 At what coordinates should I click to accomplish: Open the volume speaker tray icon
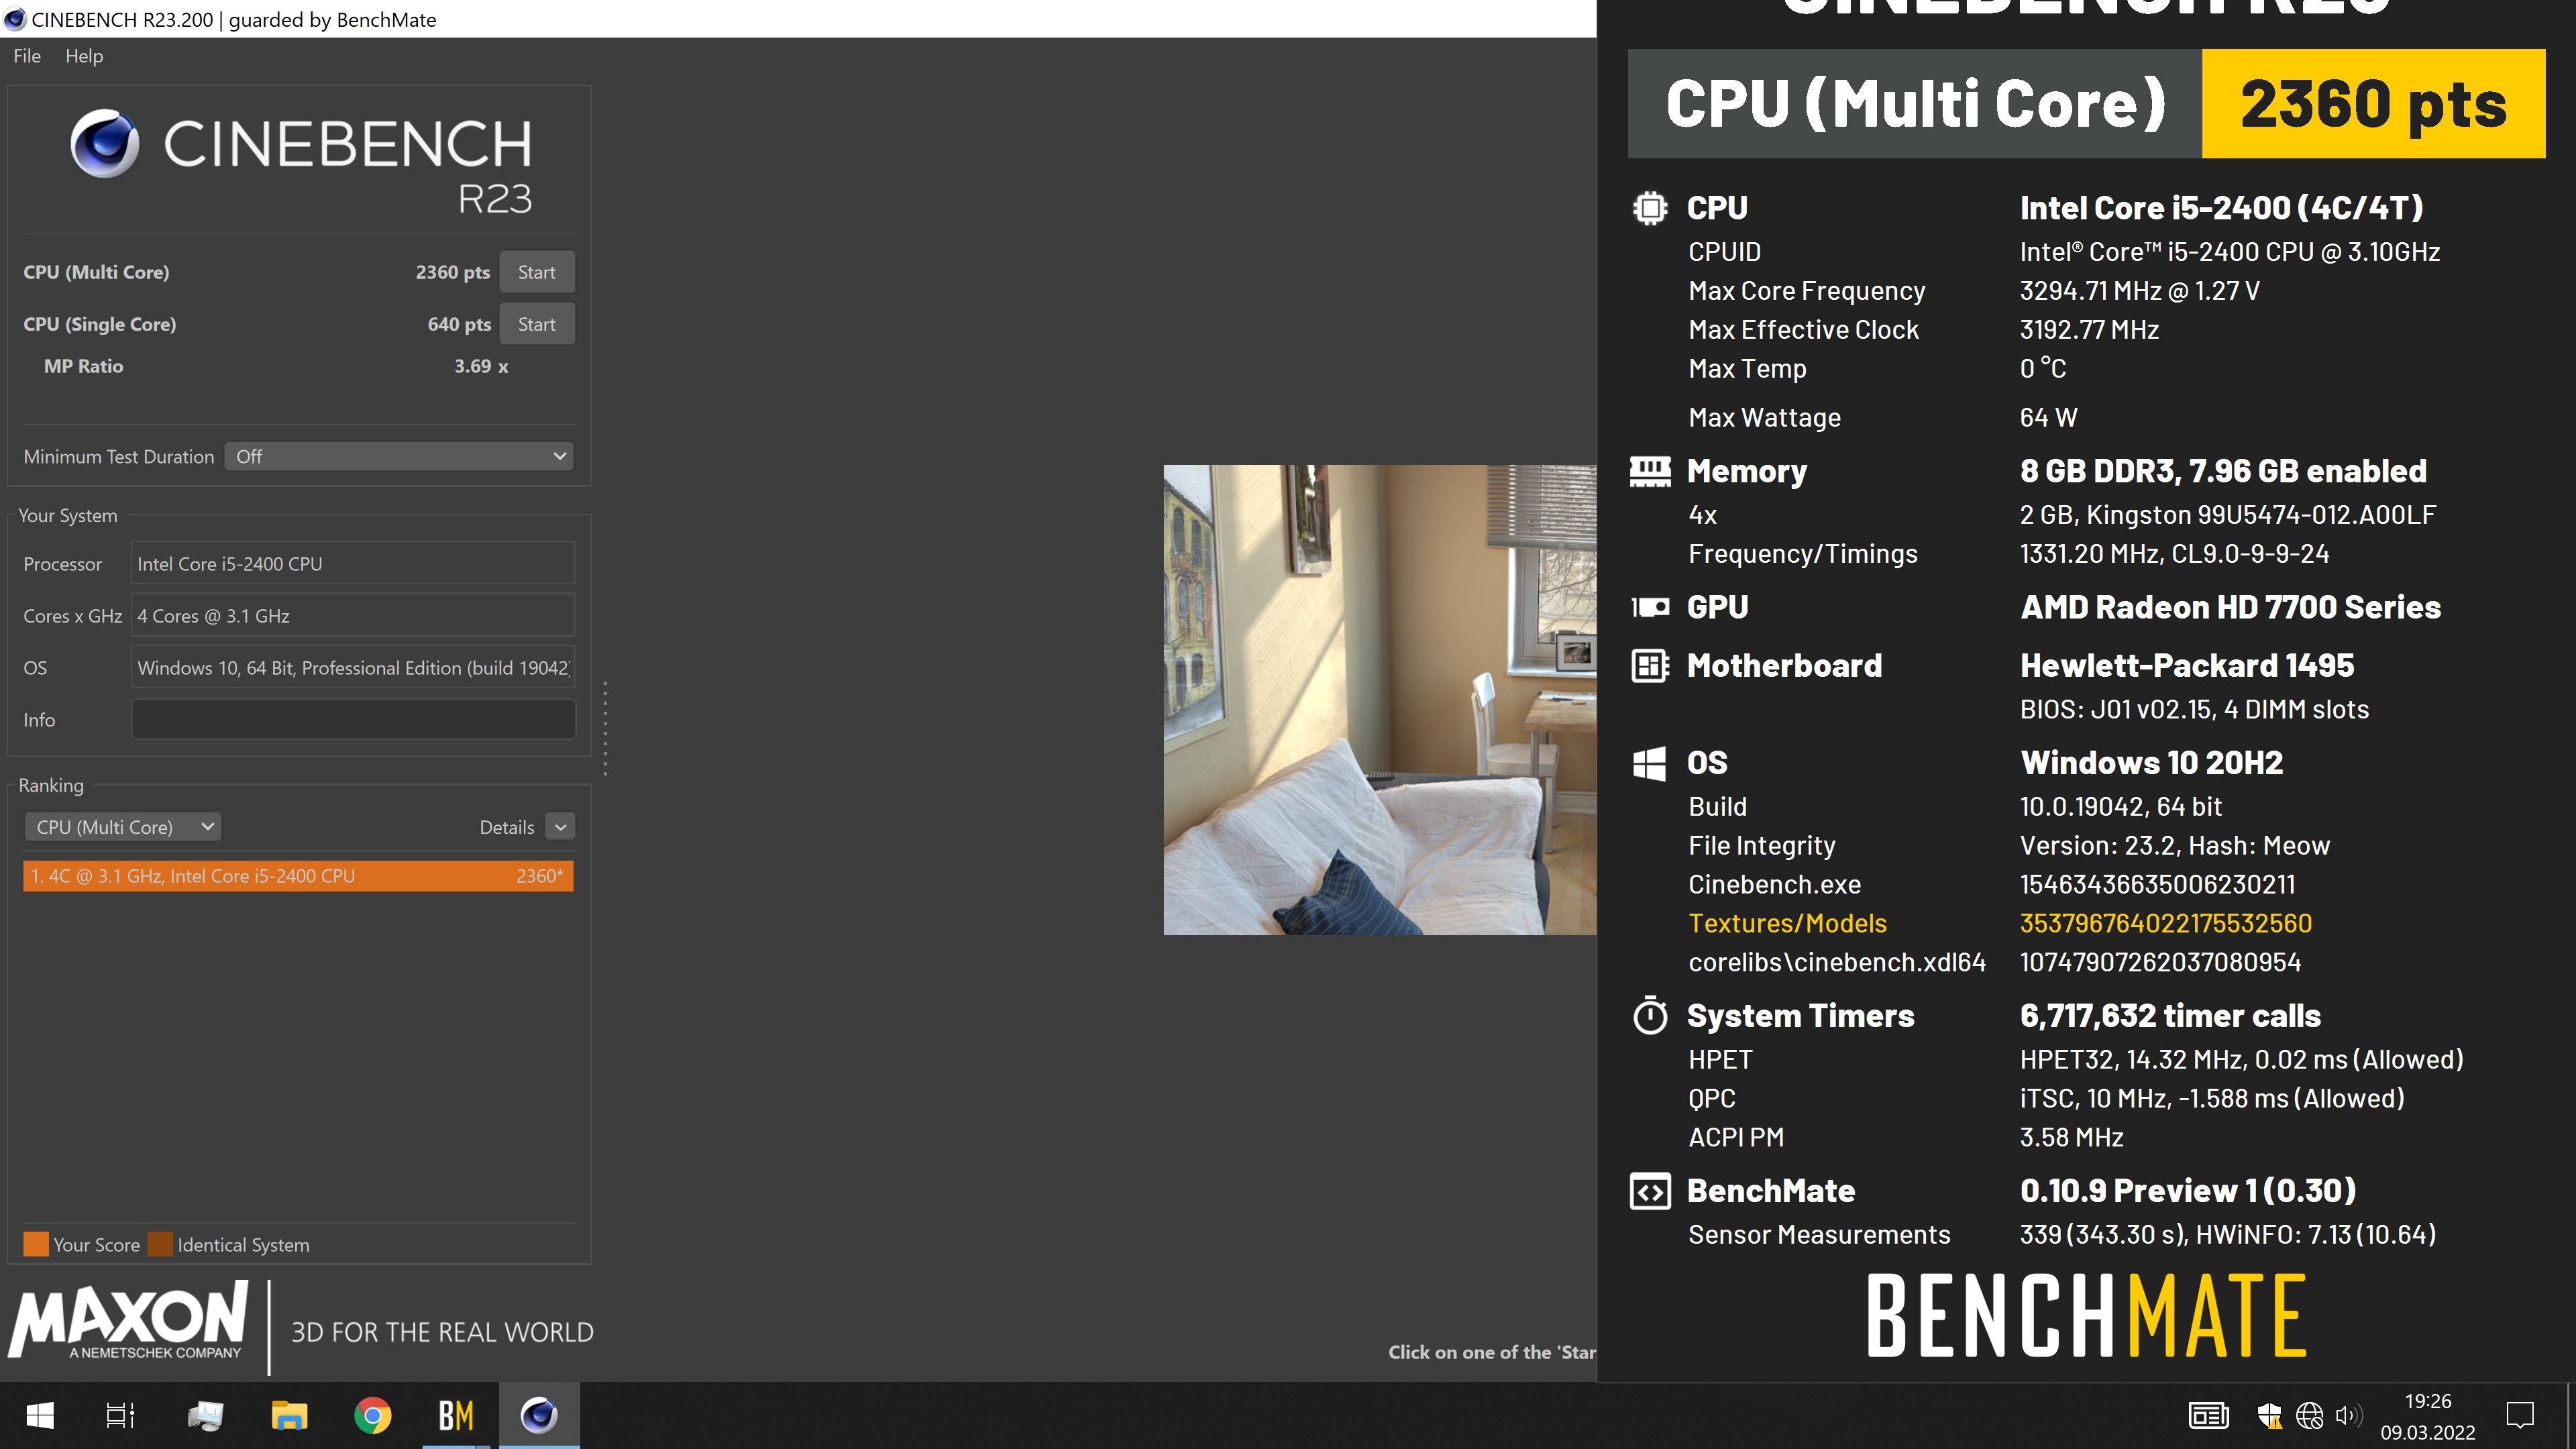click(x=2348, y=1416)
